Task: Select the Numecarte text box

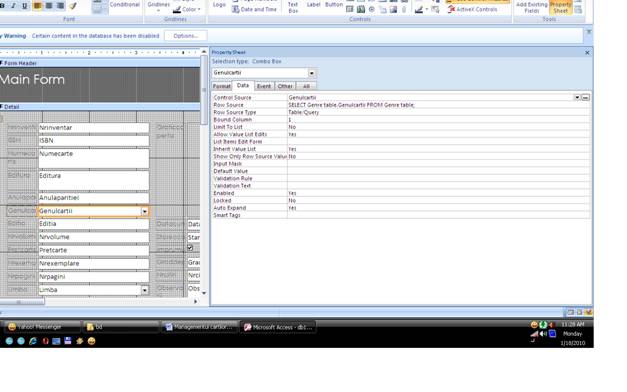Action: (94, 158)
